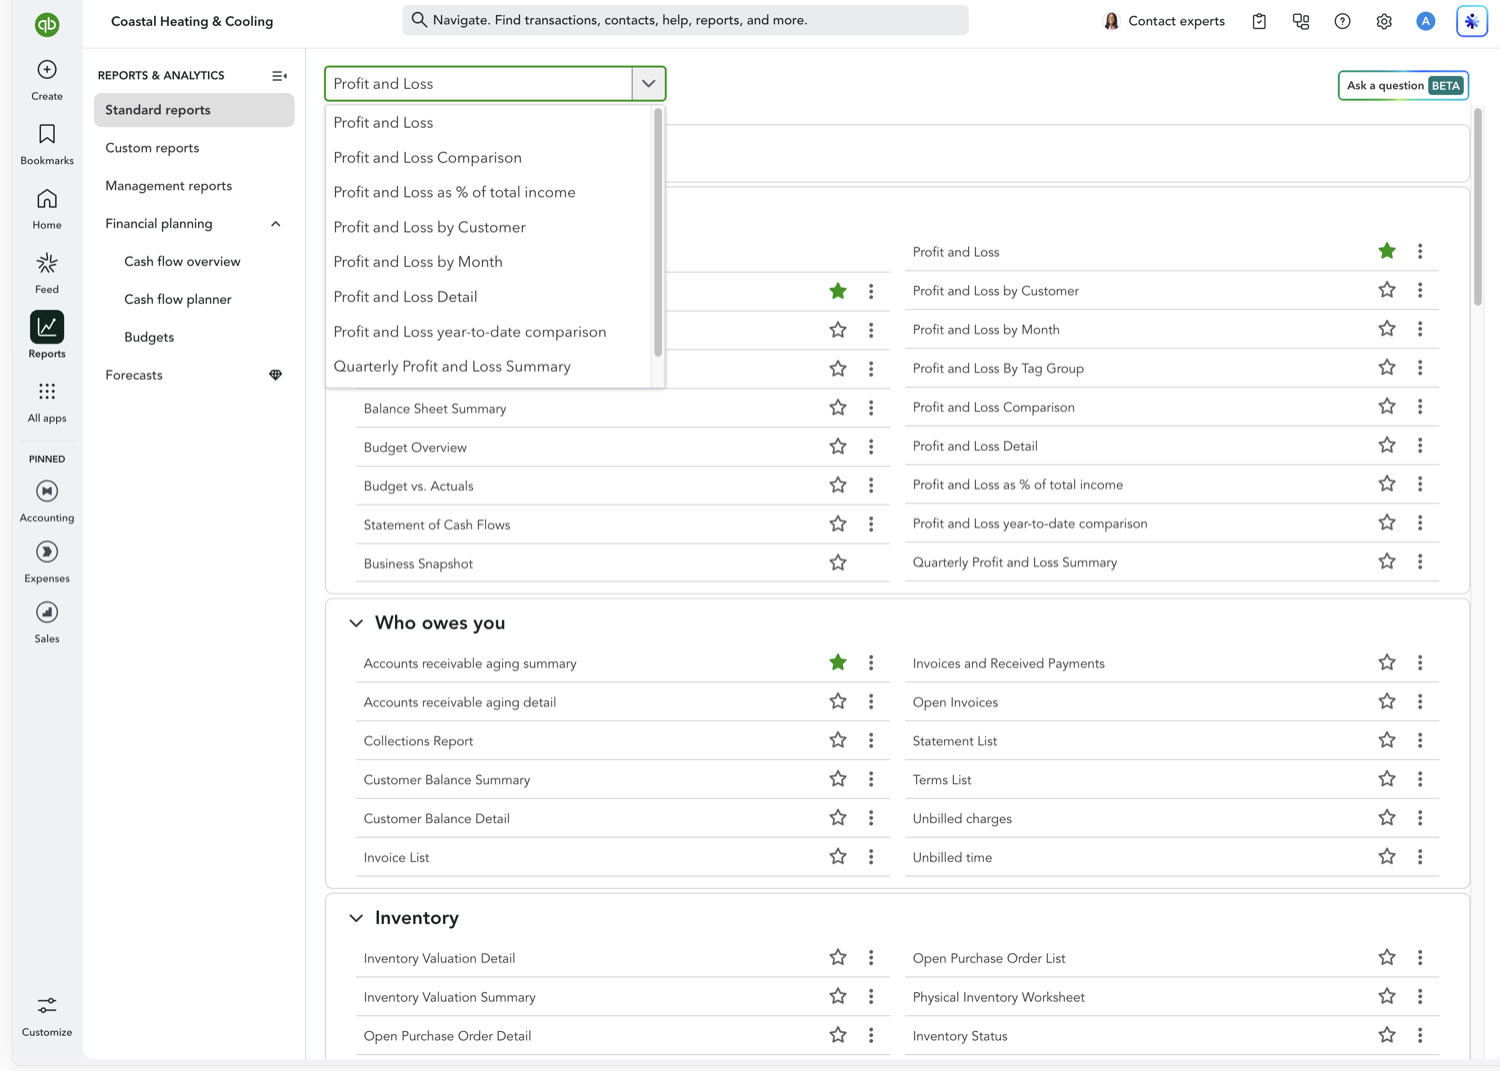Launch the AI assistant sparkle icon

pos(1472,21)
